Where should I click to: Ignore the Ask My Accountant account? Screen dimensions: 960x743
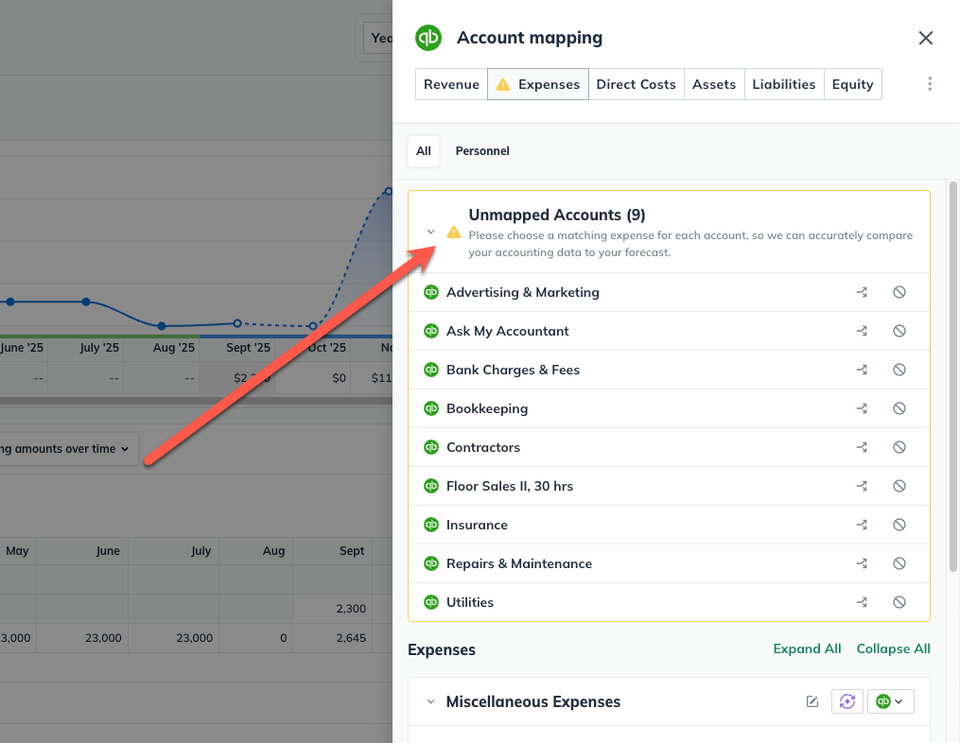click(x=899, y=331)
